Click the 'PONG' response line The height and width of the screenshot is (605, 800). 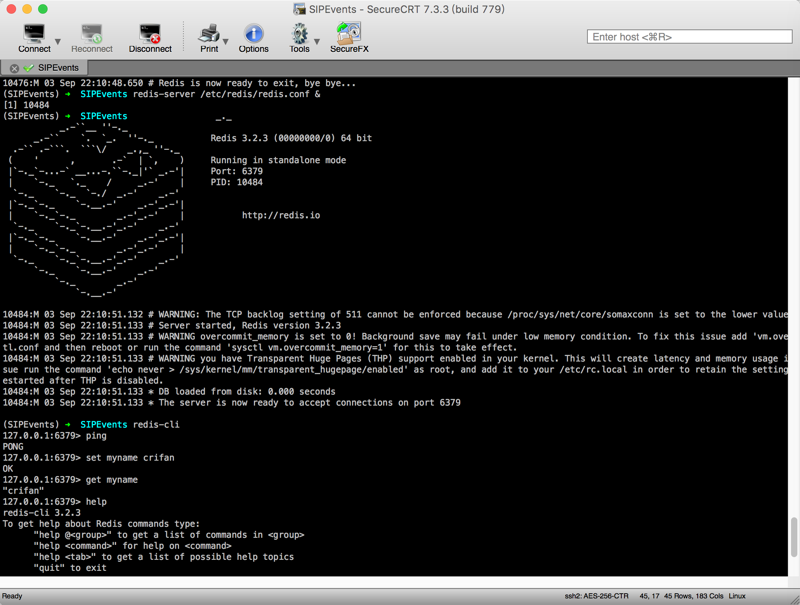[x=13, y=447]
